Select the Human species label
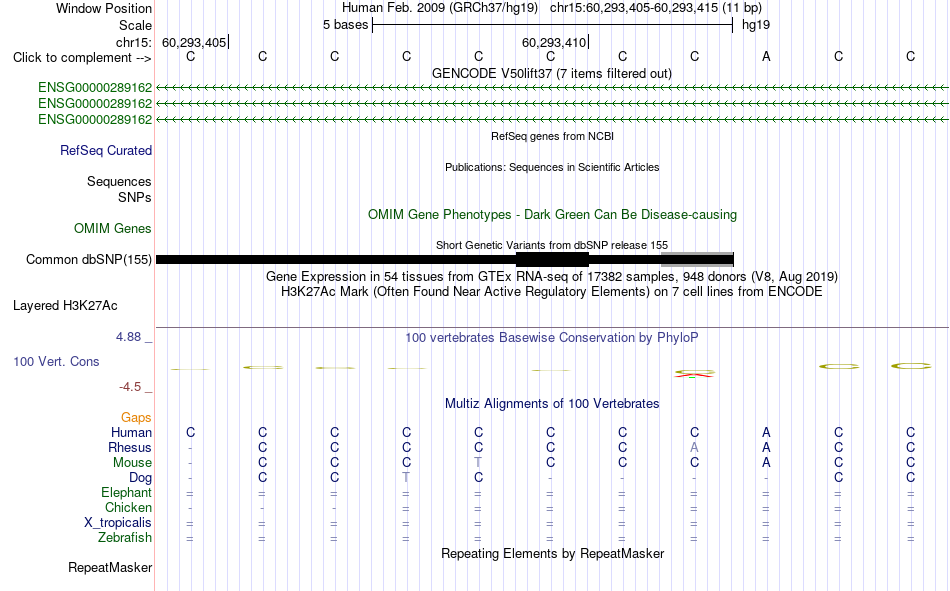Viewport: 950px width, 591px height. coord(131,432)
